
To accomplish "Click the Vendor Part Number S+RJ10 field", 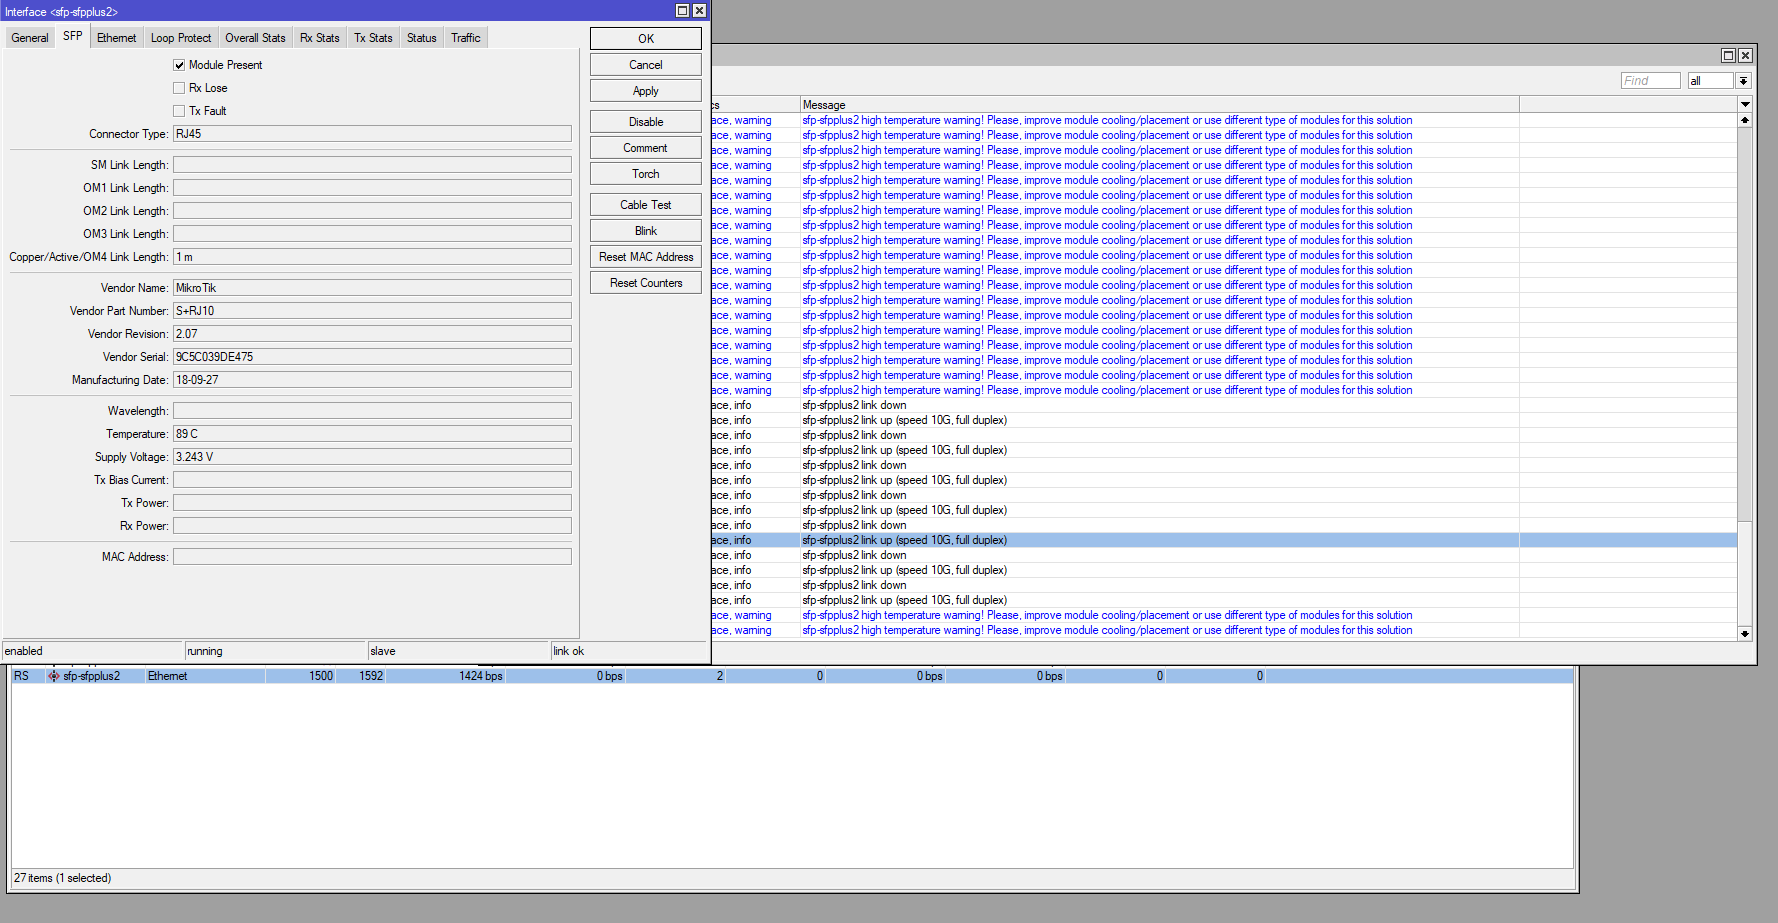I will tap(372, 311).
